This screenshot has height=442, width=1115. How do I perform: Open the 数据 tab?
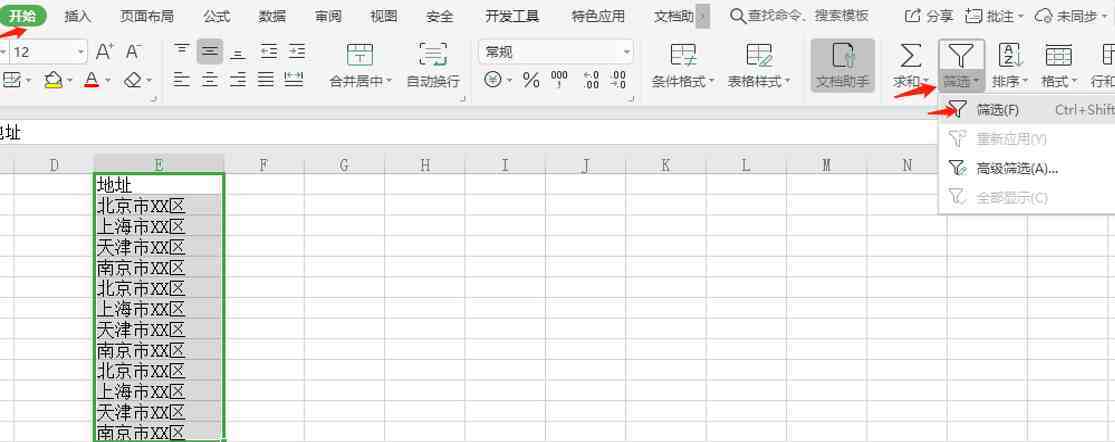pos(272,16)
